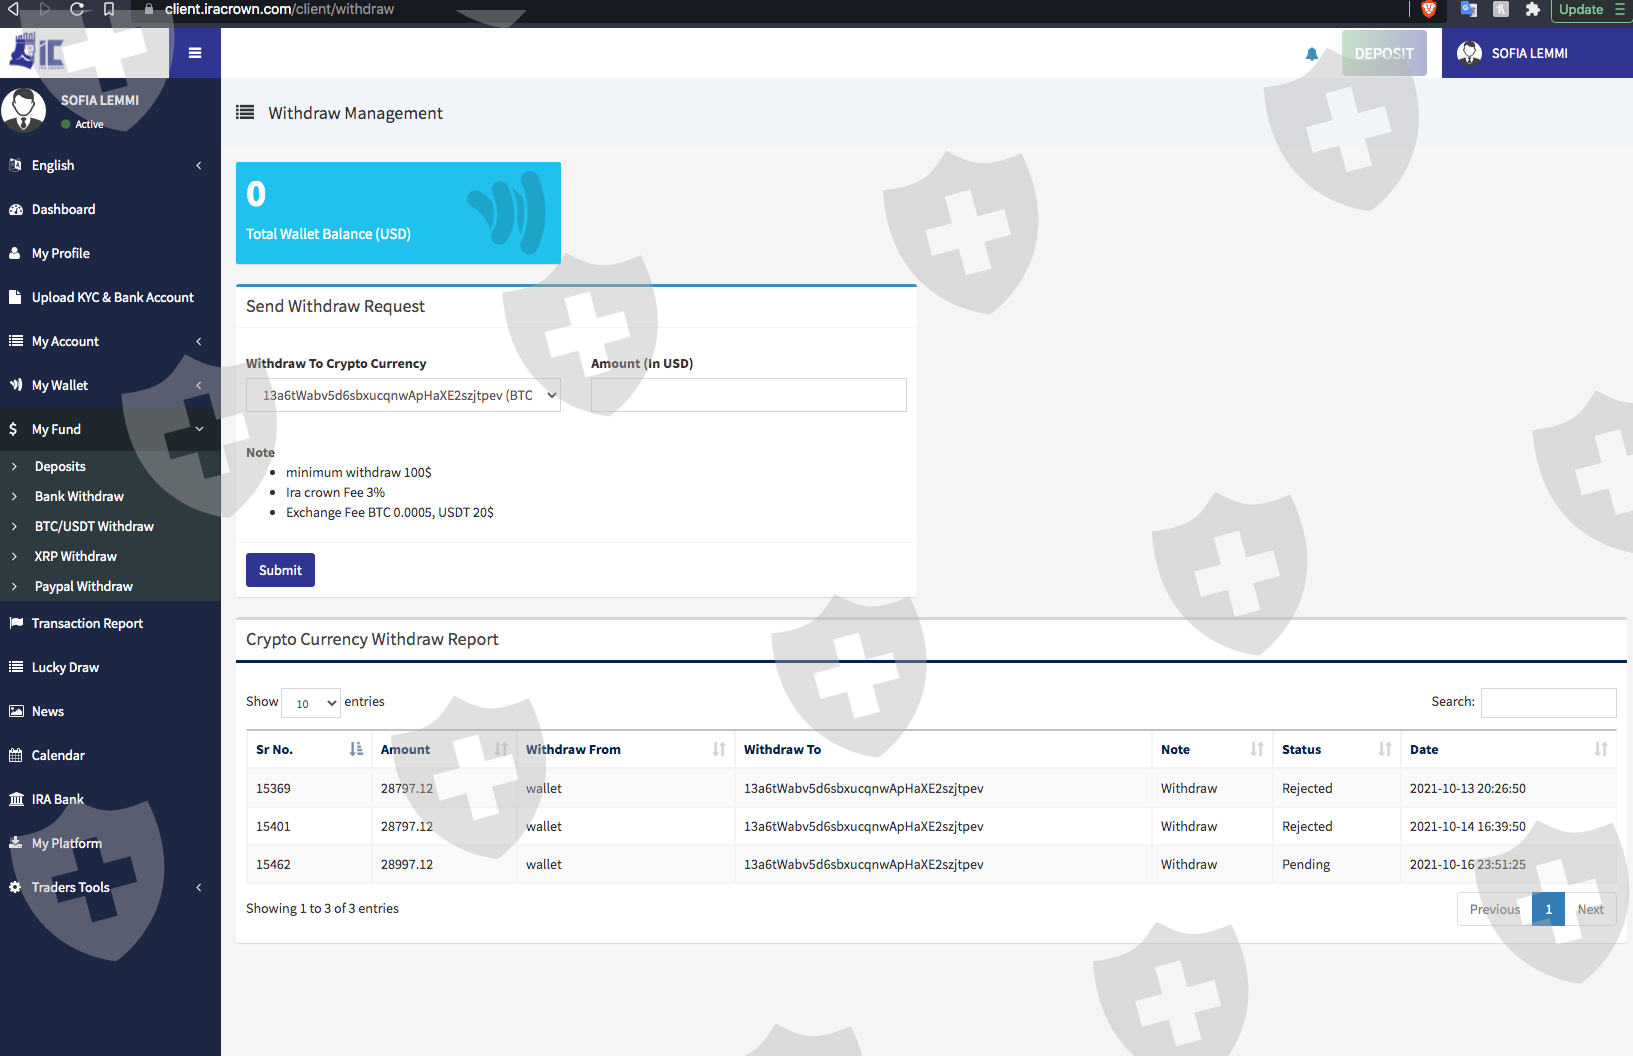Sort table by Status column
1633x1056 pixels.
1336,749
